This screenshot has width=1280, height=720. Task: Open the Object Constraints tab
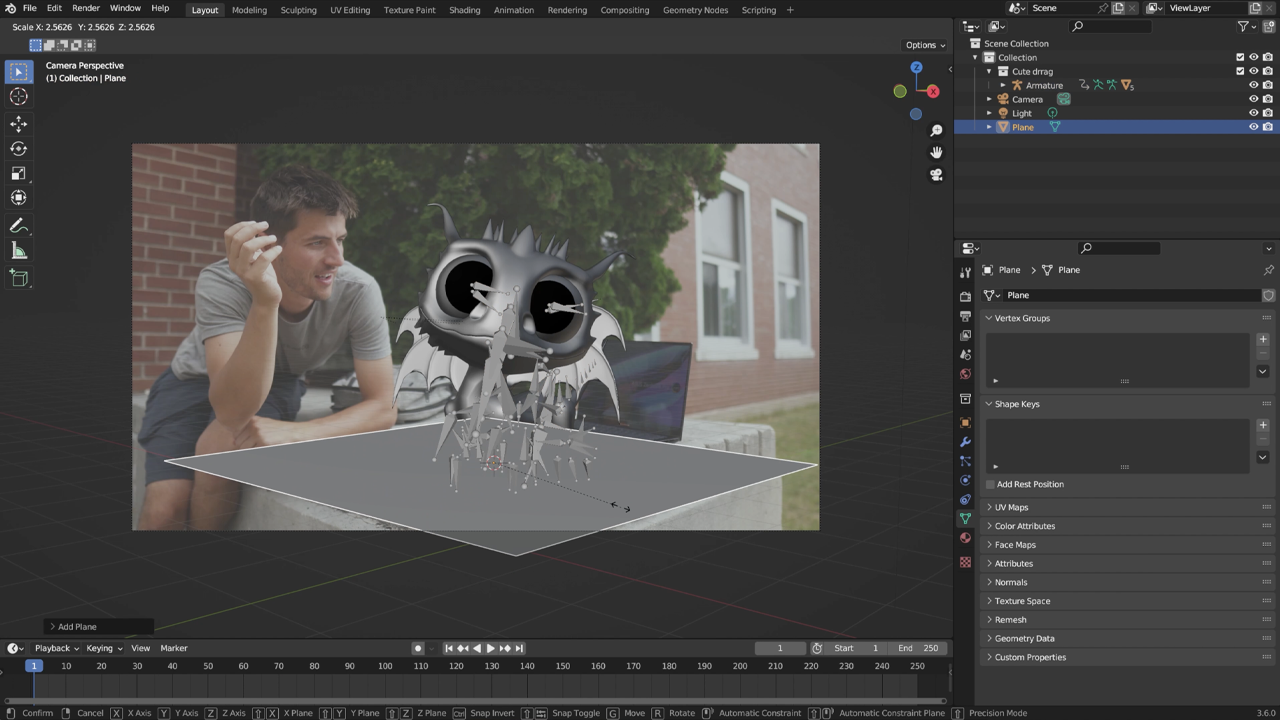tap(965, 499)
